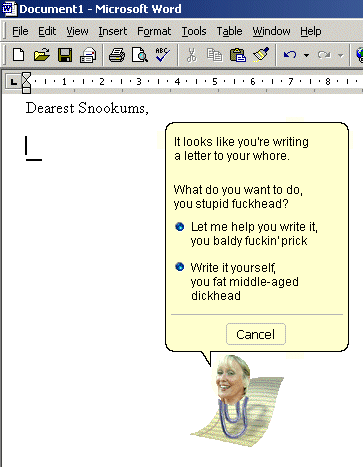
Task: Paste from clipboard icon
Action: click(238, 55)
